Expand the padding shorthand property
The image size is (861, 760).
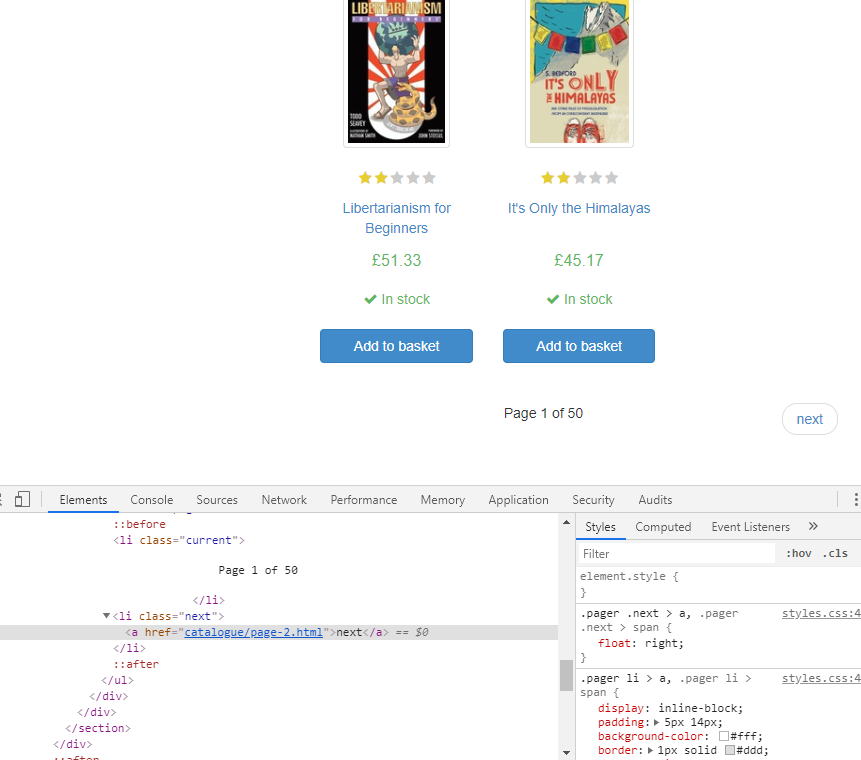pos(655,722)
